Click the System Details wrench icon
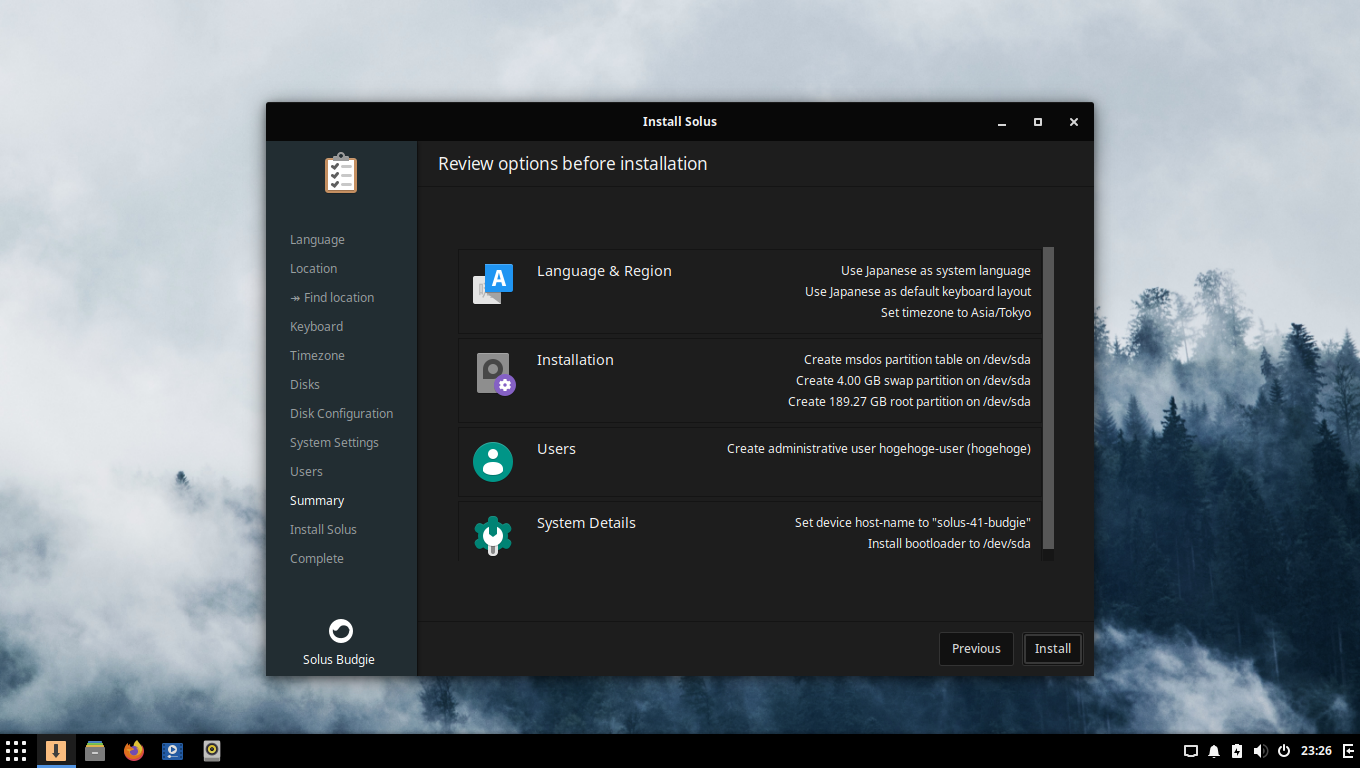 pyautogui.click(x=493, y=536)
